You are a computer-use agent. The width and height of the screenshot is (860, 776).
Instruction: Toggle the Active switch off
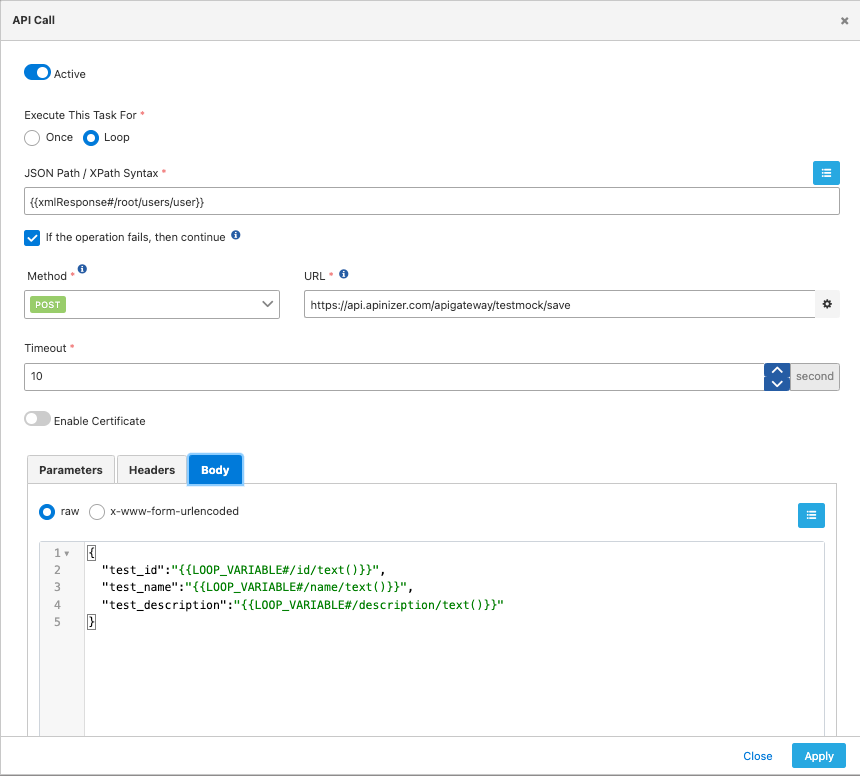click(37, 73)
